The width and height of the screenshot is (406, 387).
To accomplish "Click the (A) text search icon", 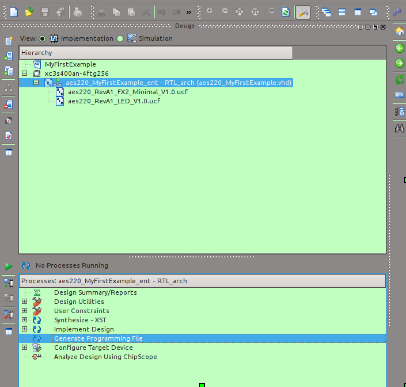I will pos(399,128).
